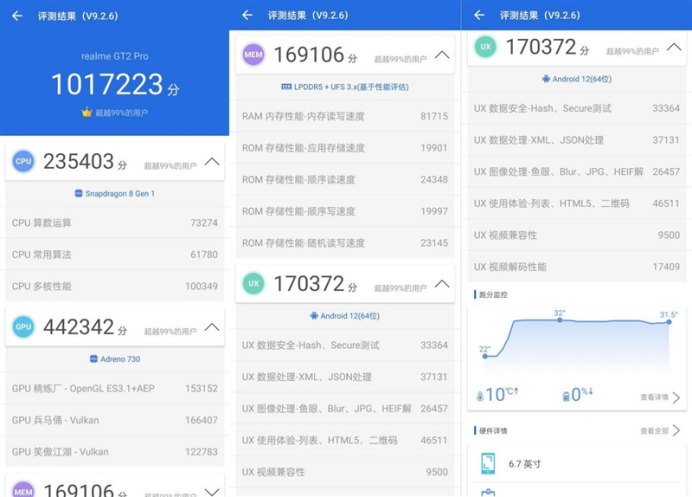Click the blue CPU badge icon
The width and height of the screenshot is (692, 497).
coord(23,162)
